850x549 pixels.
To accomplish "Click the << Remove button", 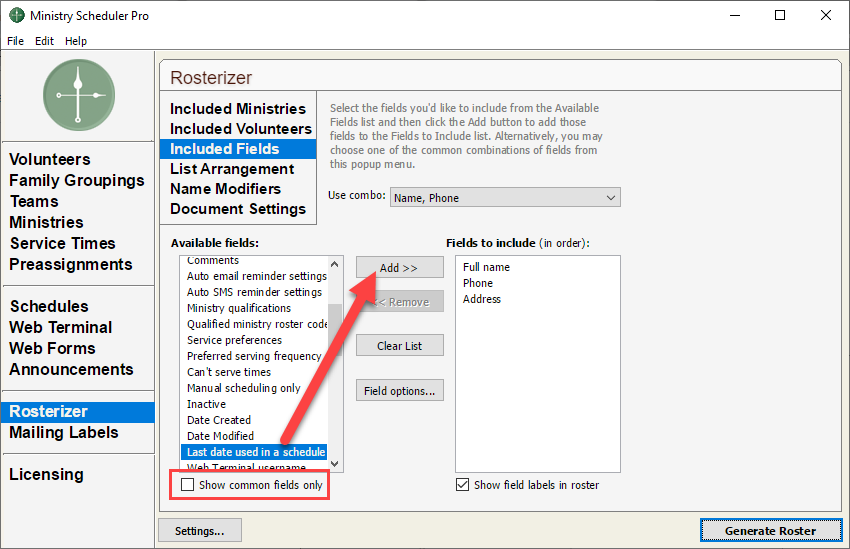I will [x=400, y=302].
